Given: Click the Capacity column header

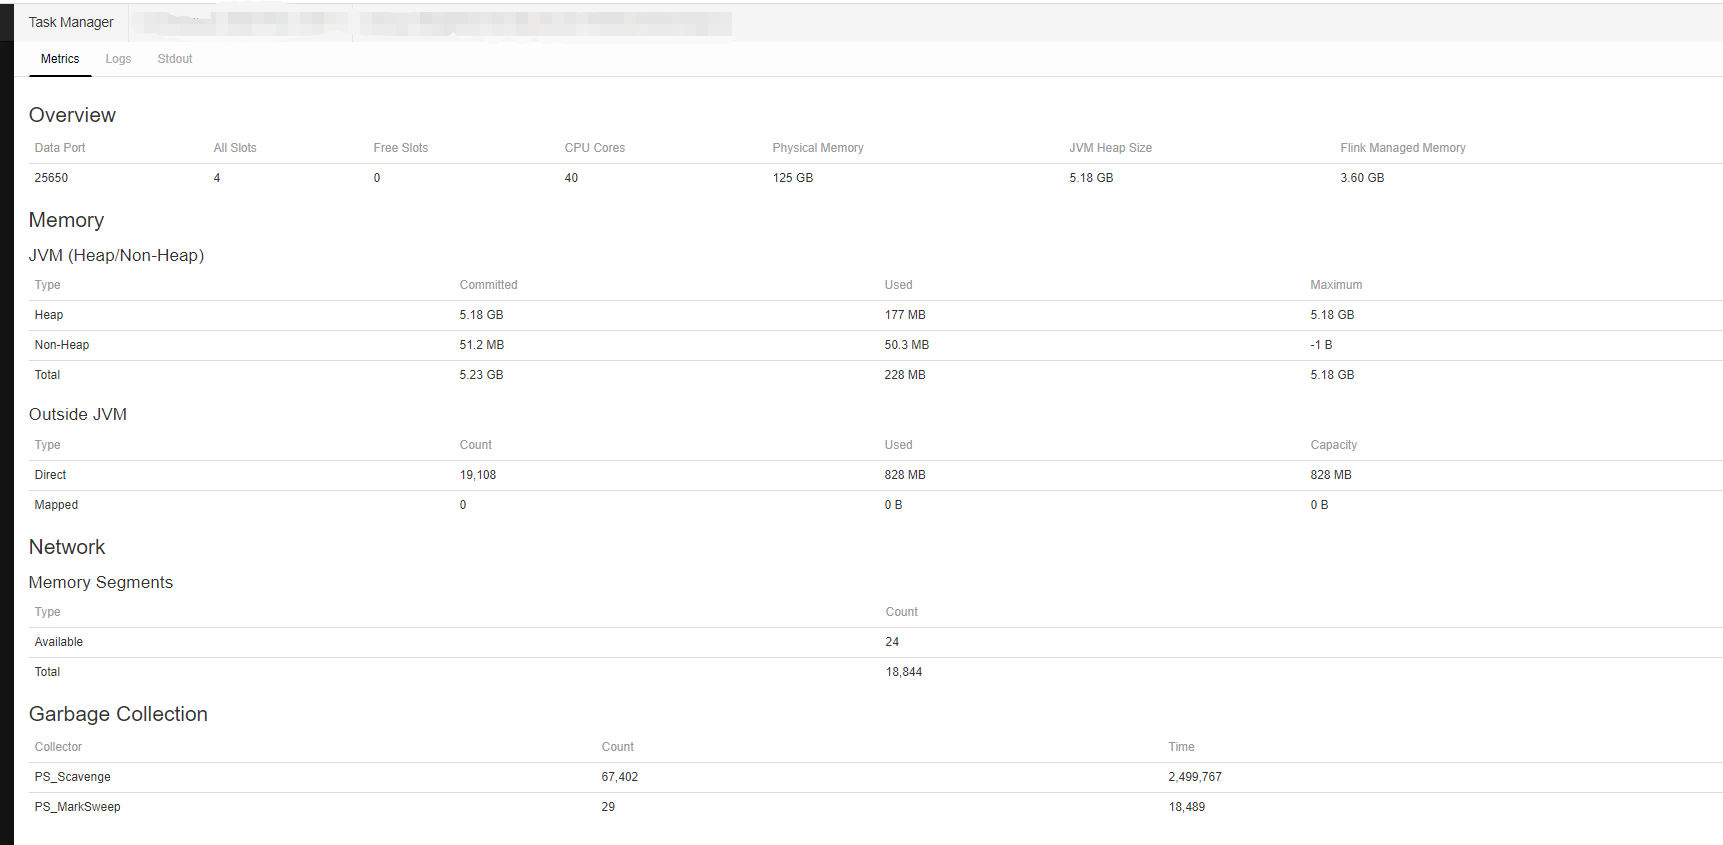Looking at the screenshot, I should [1334, 445].
